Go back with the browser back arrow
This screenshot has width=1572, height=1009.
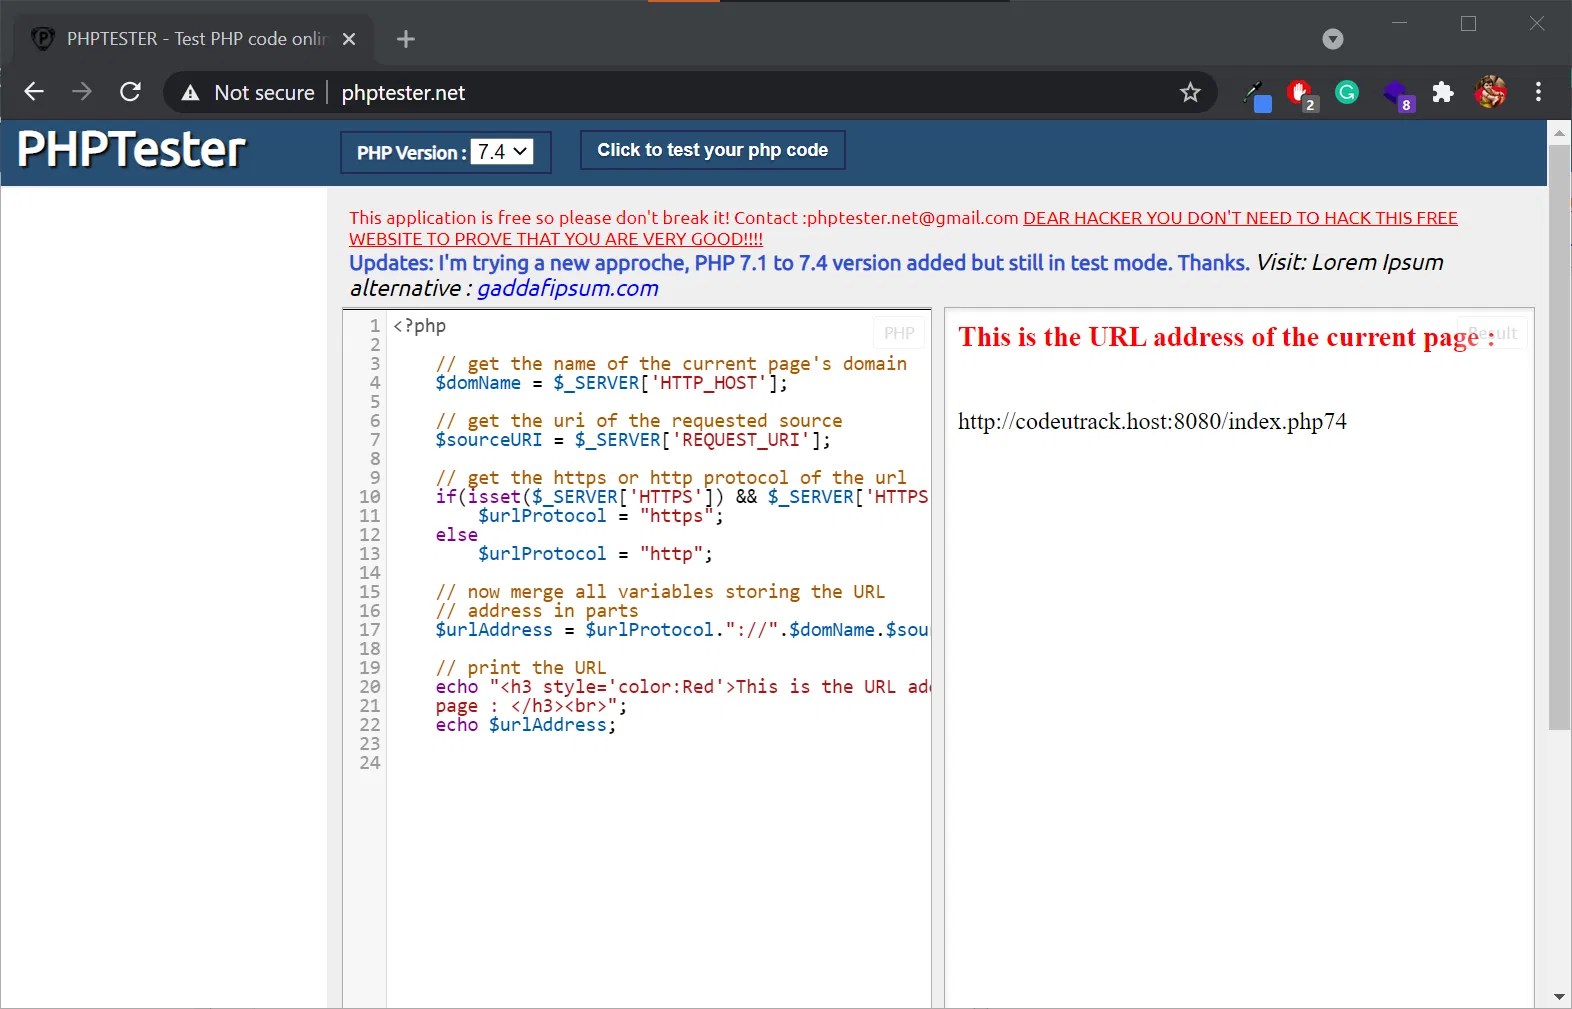[34, 92]
